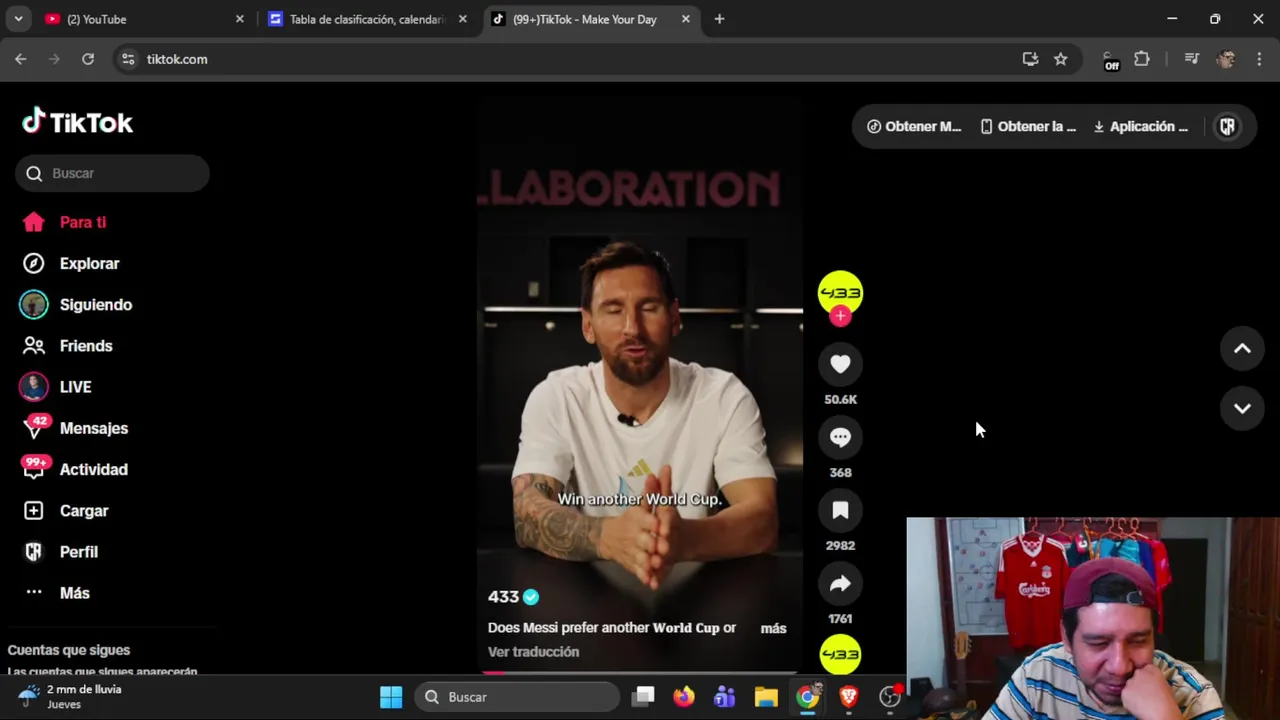The image size is (1280, 720).
Task: Open the tab search dropdown
Action: click(18, 19)
